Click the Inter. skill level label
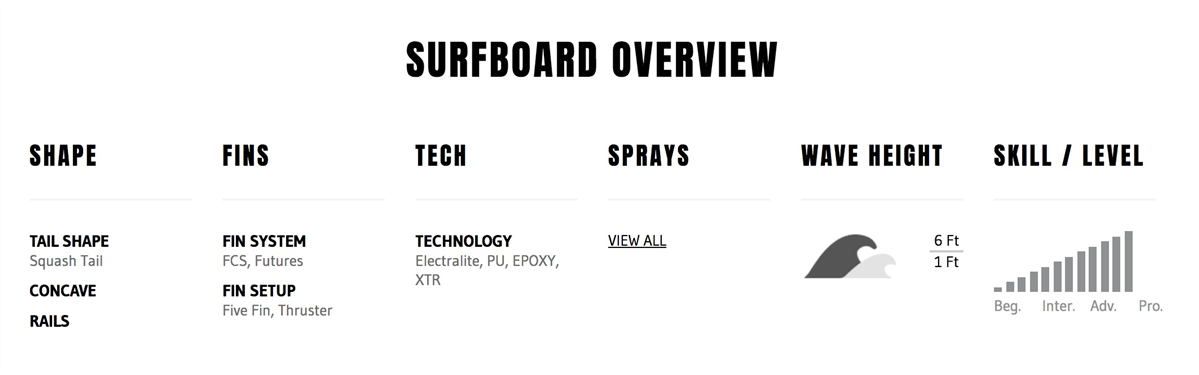The width and height of the screenshot is (1199, 375). [x=1058, y=306]
